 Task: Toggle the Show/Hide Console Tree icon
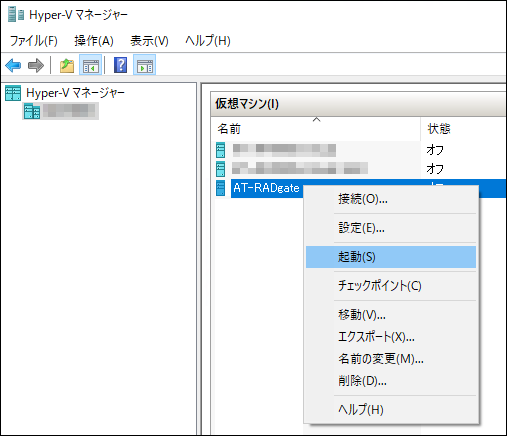click(91, 65)
